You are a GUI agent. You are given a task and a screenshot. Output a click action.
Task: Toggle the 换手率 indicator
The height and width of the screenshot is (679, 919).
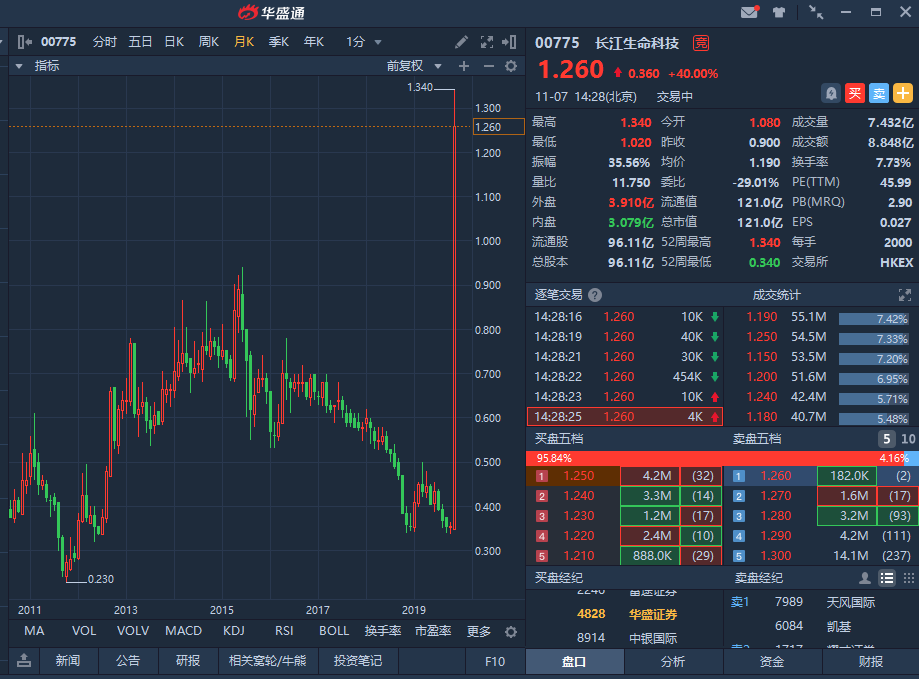383,631
